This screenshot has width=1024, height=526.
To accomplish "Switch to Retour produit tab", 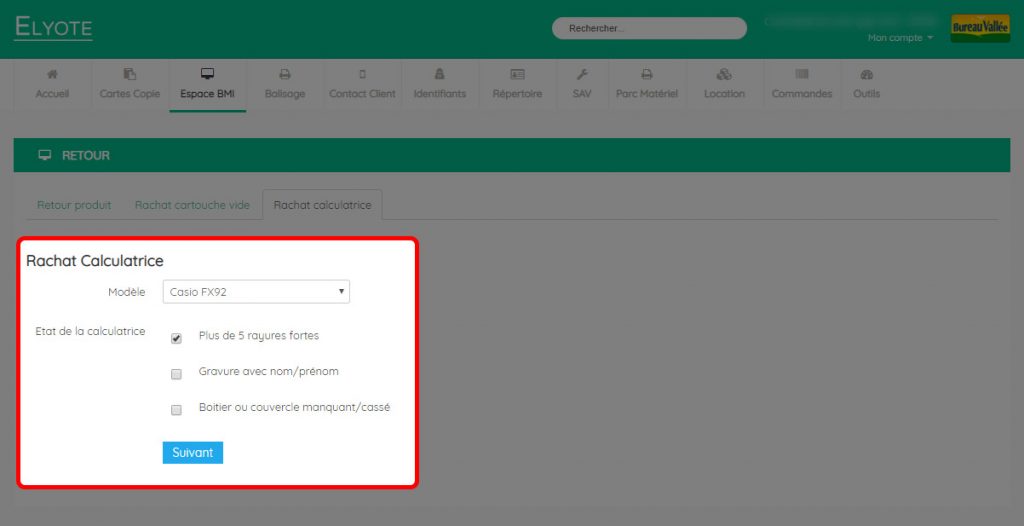I will coord(74,205).
